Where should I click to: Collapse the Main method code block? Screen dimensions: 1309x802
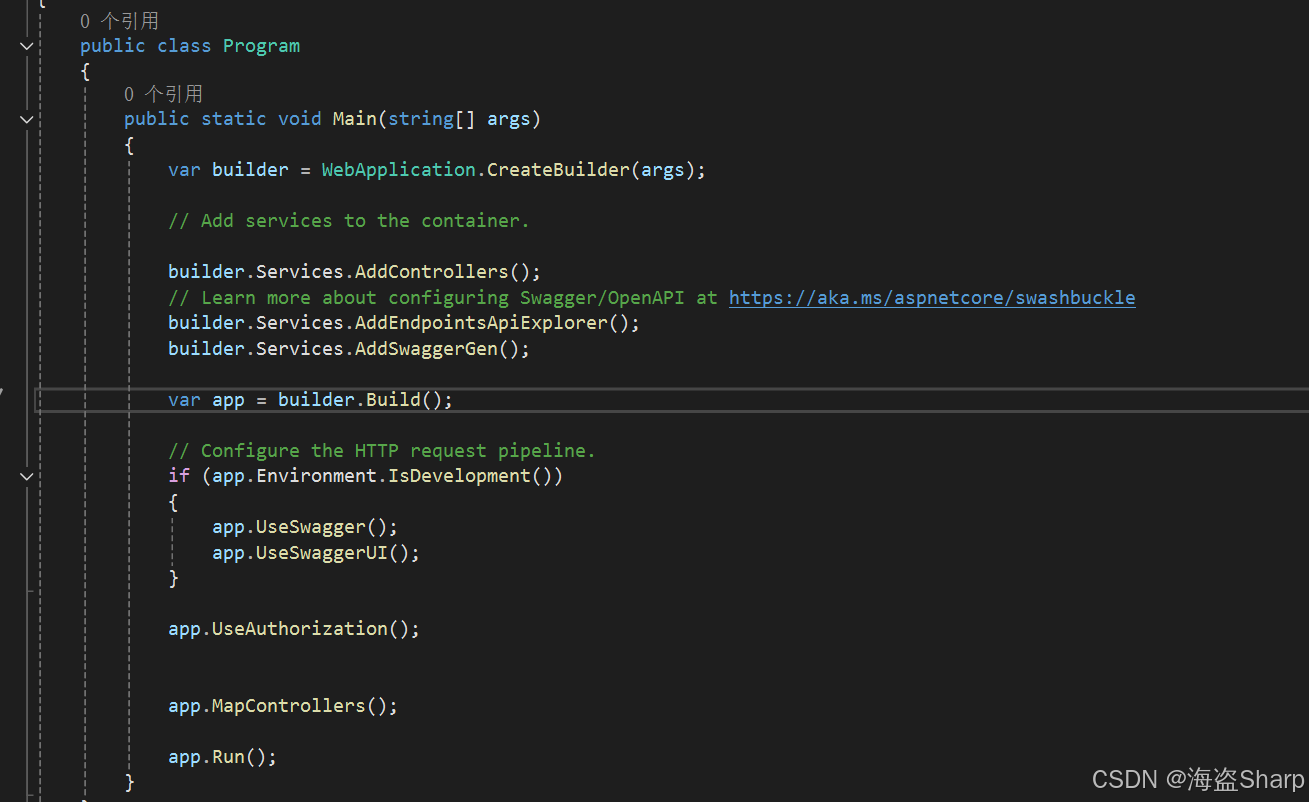pyautogui.click(x=26, y=119)
